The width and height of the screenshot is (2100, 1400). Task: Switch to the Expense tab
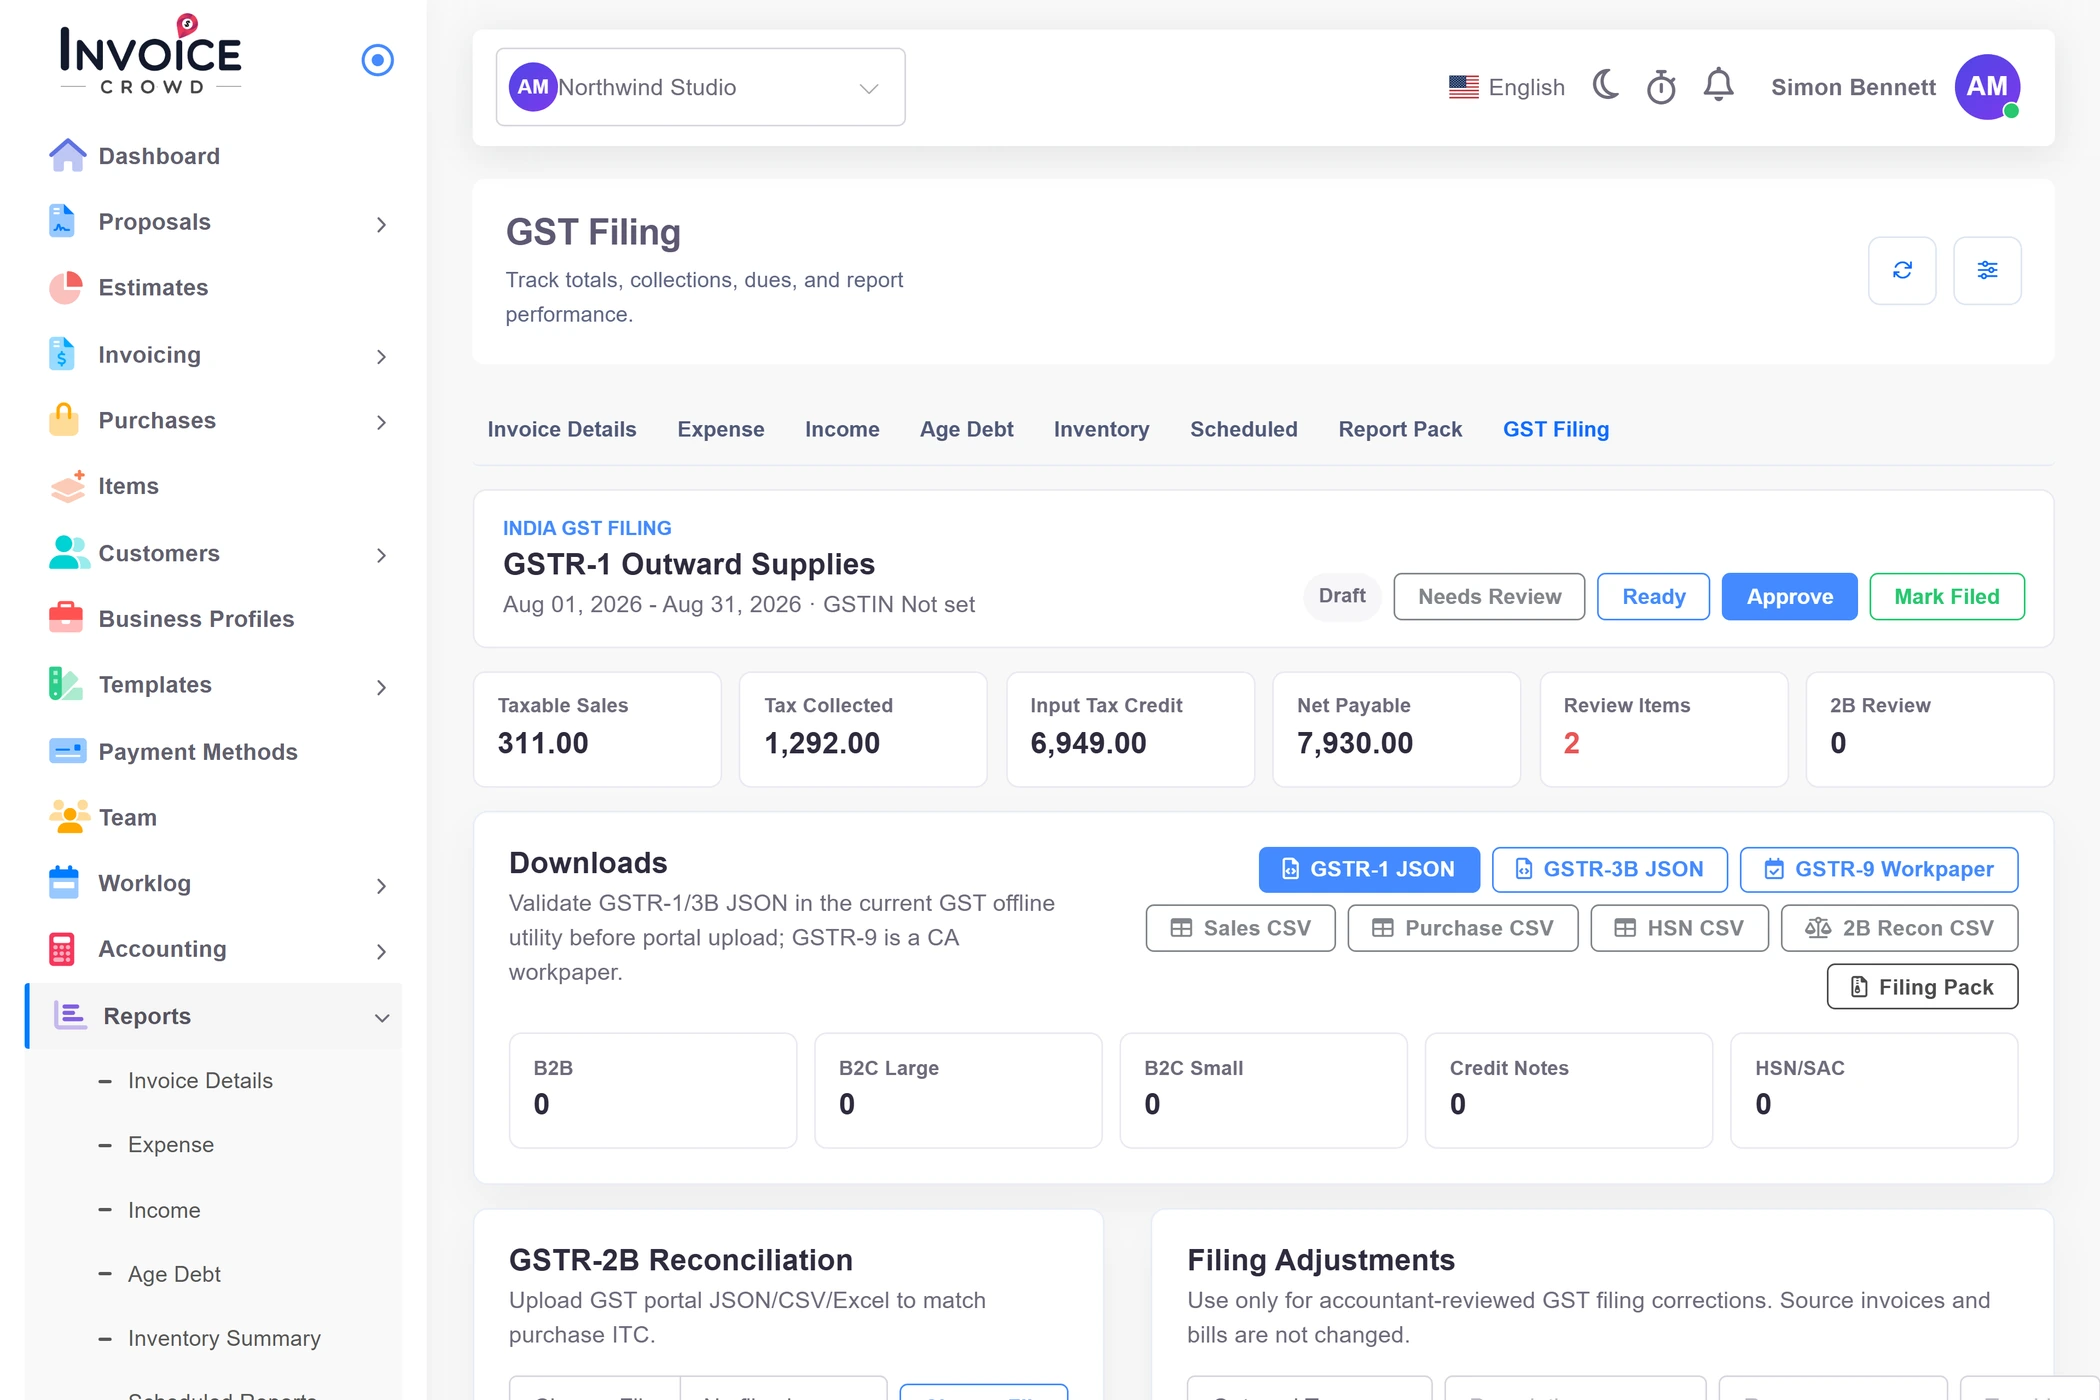[x=720, y=429]
